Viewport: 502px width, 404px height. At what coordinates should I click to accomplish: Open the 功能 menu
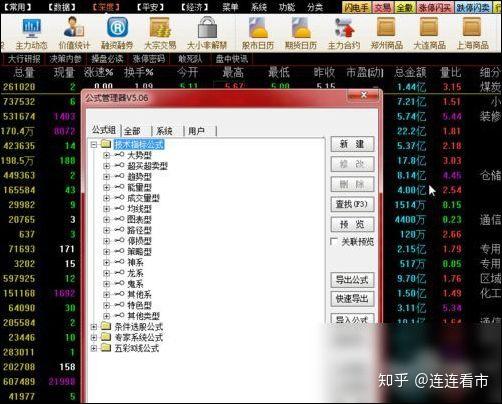tap(287, 7)
